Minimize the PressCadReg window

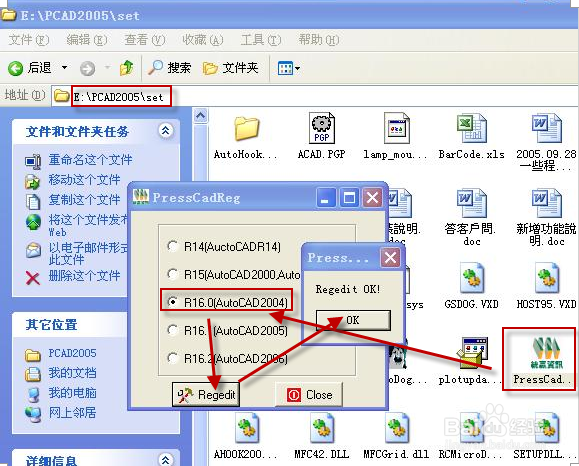coord(326,198)
